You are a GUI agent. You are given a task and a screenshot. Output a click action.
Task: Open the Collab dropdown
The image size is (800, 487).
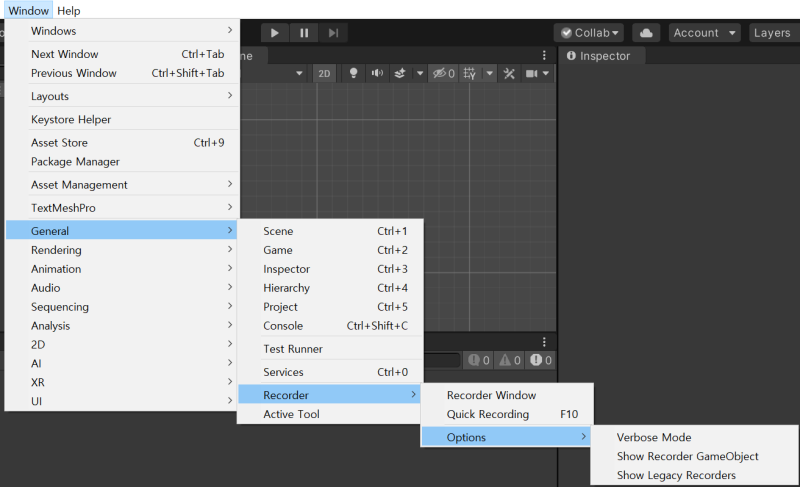pos(589,33)
